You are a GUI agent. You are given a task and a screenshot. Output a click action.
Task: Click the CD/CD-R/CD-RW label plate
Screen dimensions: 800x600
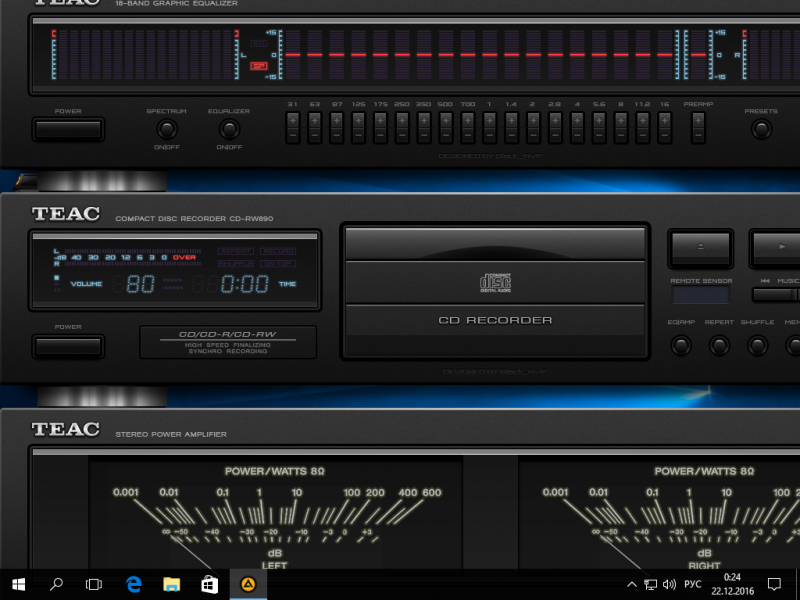pos(228,342)
